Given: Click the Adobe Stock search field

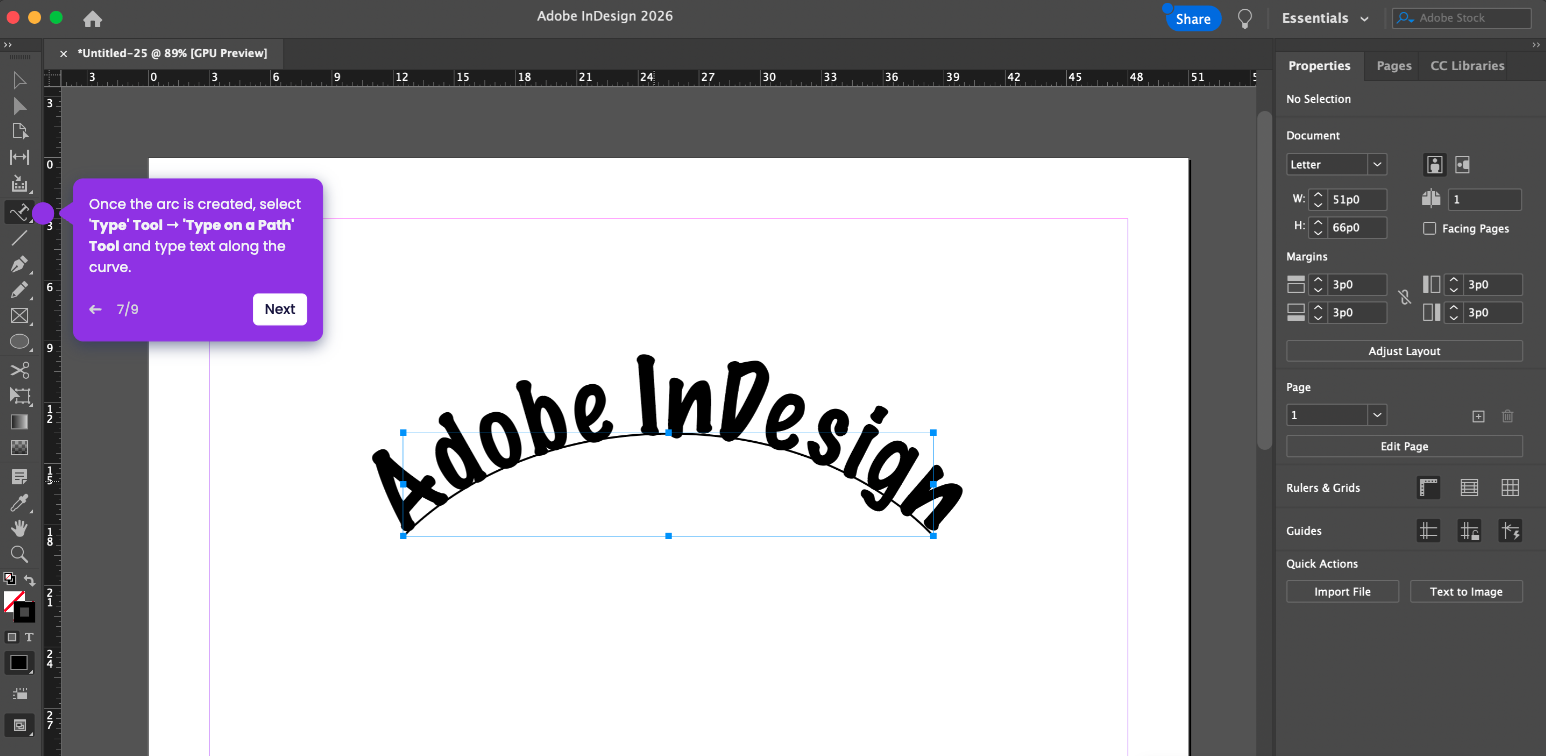Looking at the screenshot, I should [1461, 18].
